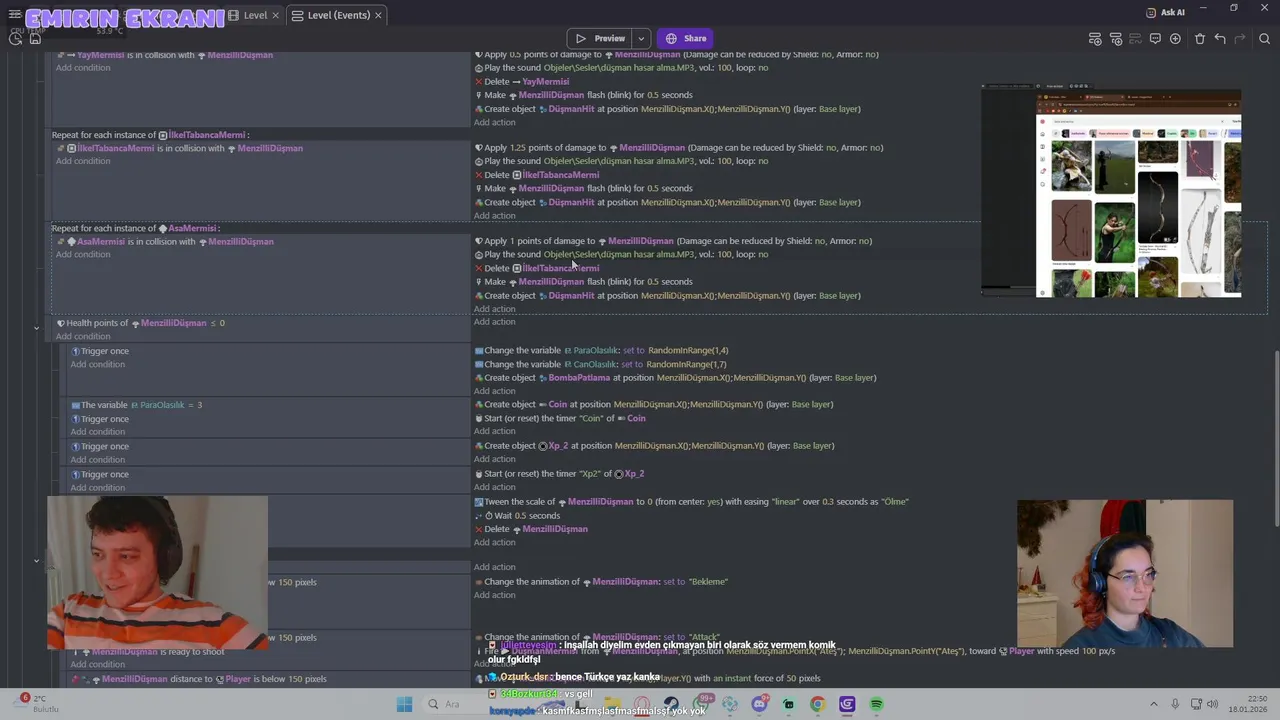Click the microphone icon in system tray
This screenshot has width=1280, height=720.
(x=1175, y=704)
